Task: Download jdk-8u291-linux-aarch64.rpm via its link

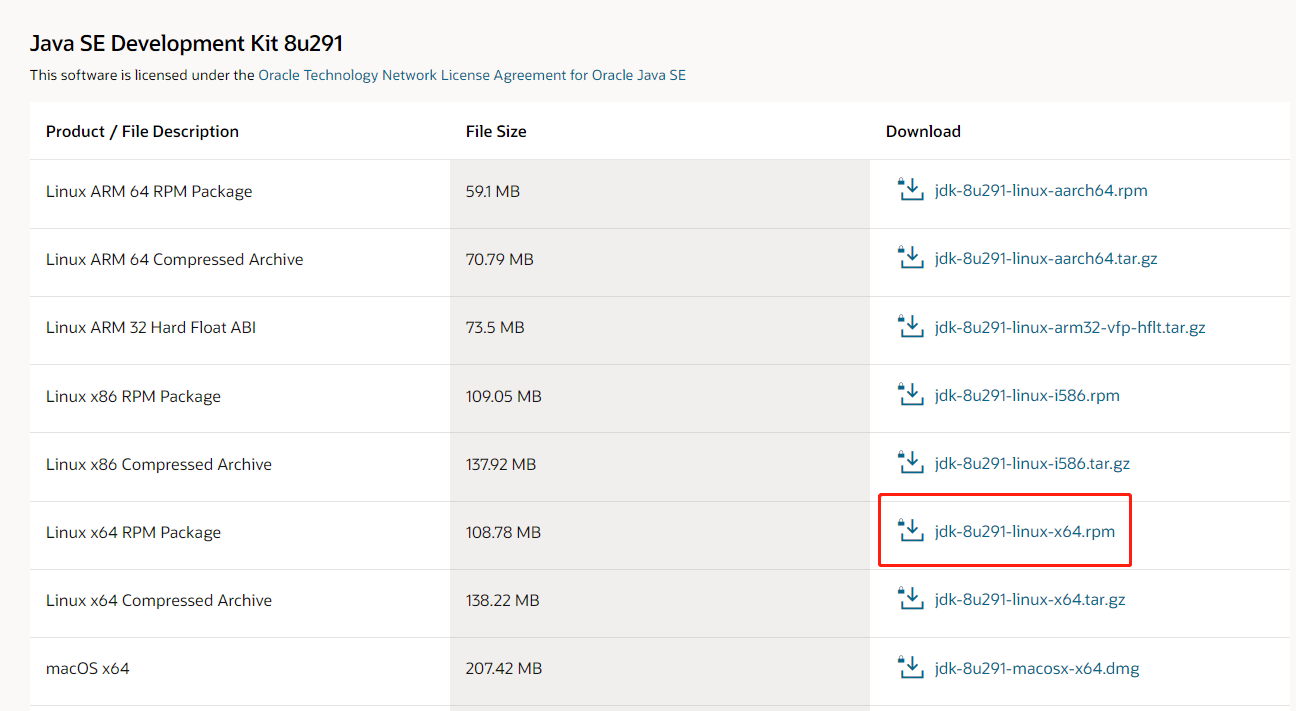Action: [x=1041, y=190]
